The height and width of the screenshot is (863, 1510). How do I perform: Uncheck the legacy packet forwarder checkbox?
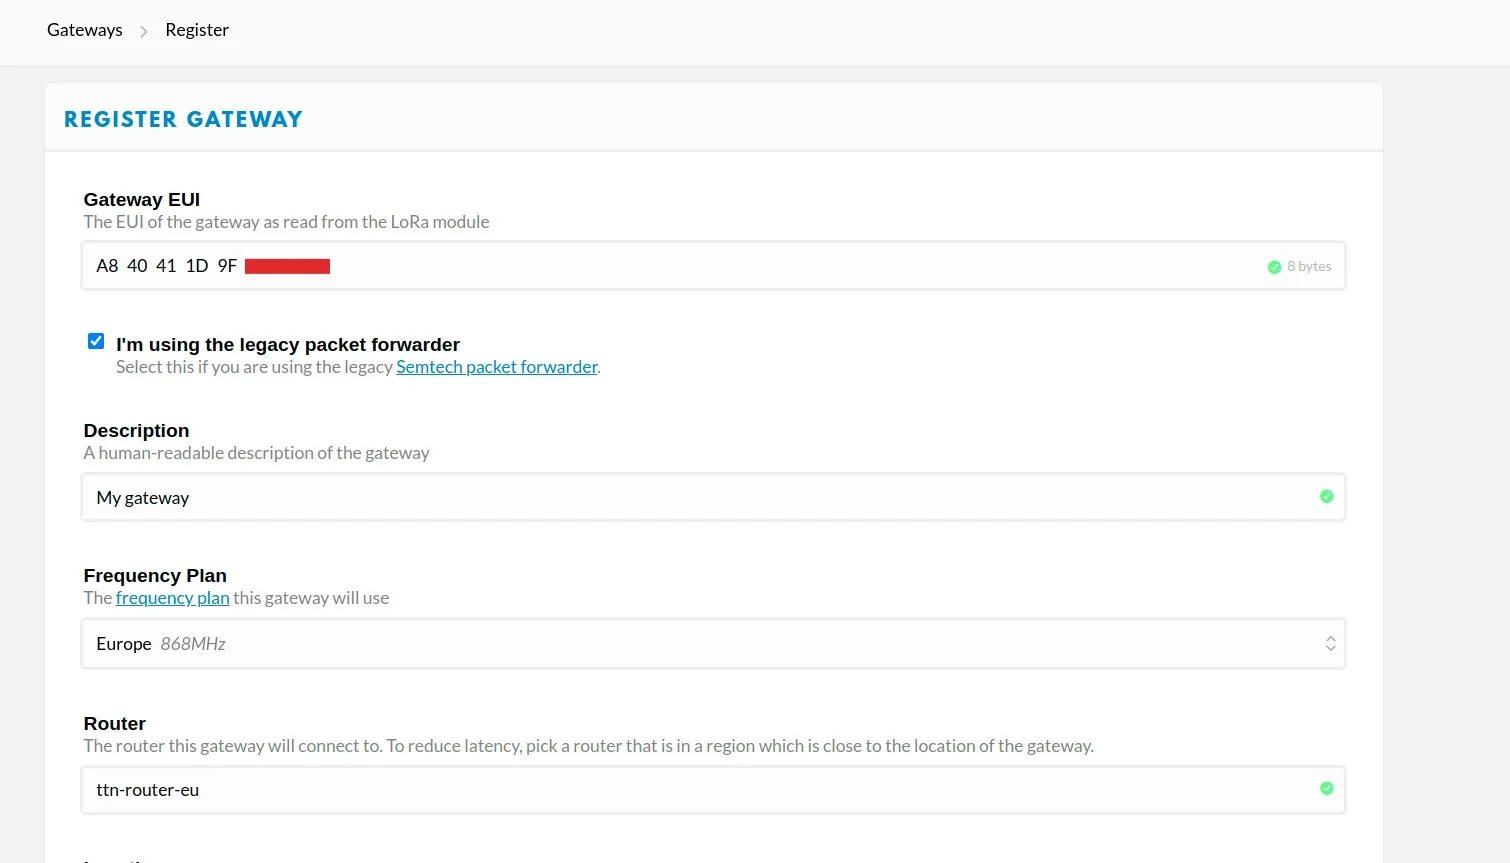point(96,341)
